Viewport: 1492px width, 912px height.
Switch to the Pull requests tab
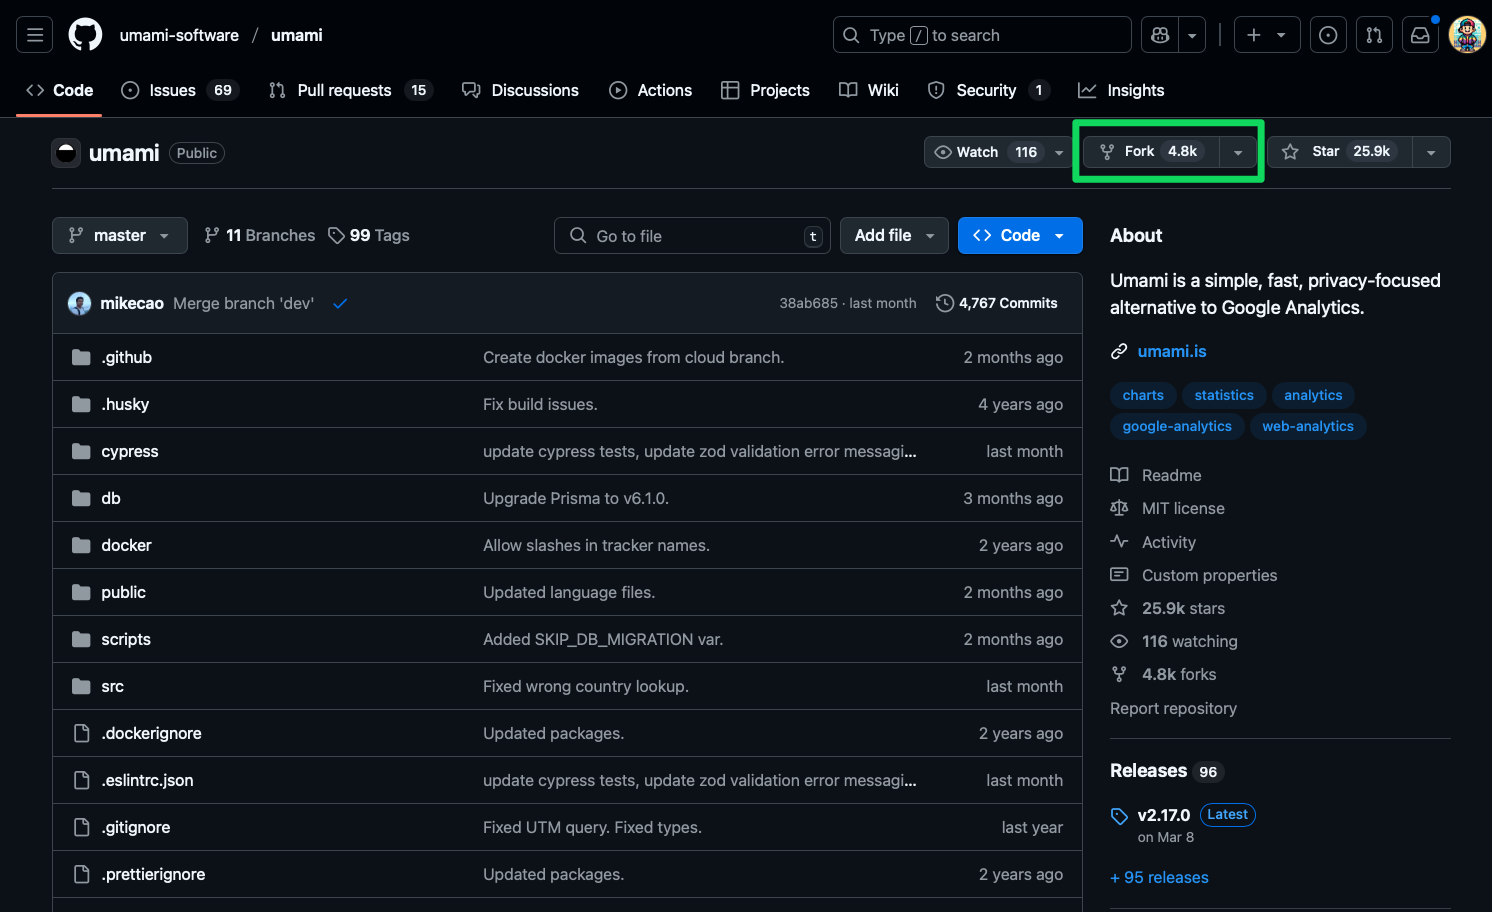tap(350, 90)
